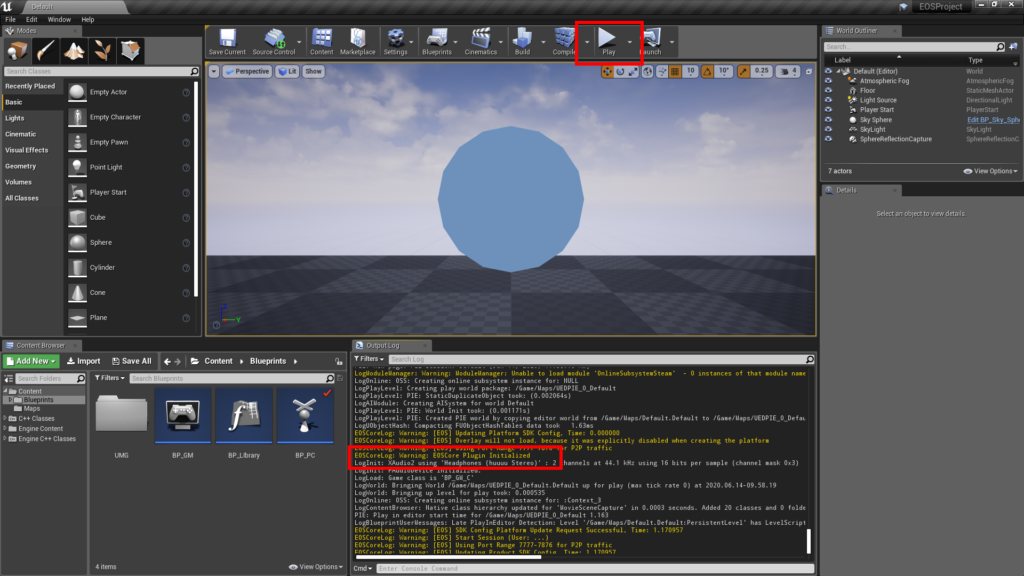Open Cinematics from the toolbar
1024x576 pixels.
click(481, 42)
